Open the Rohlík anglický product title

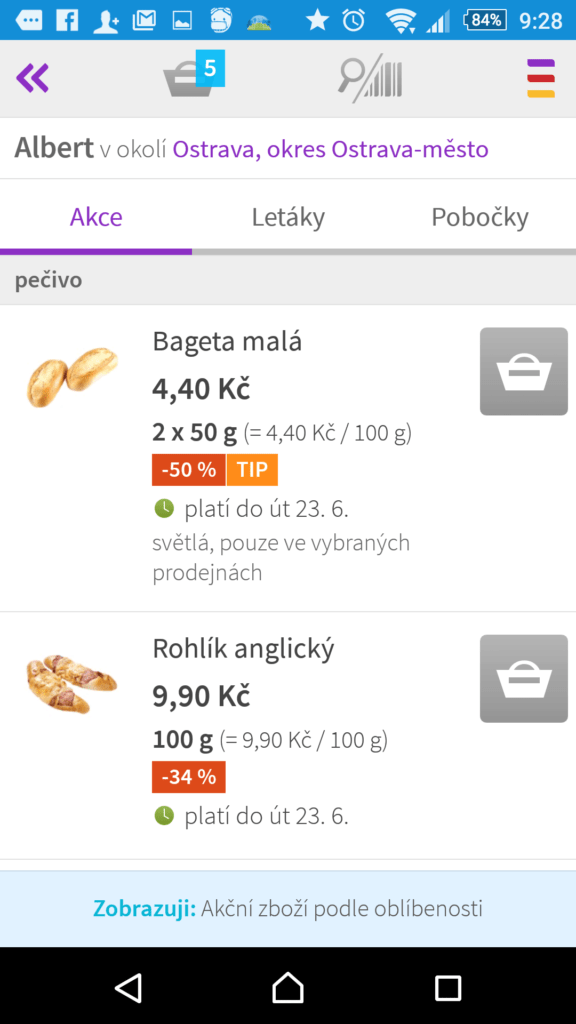[x=243, y=649]
